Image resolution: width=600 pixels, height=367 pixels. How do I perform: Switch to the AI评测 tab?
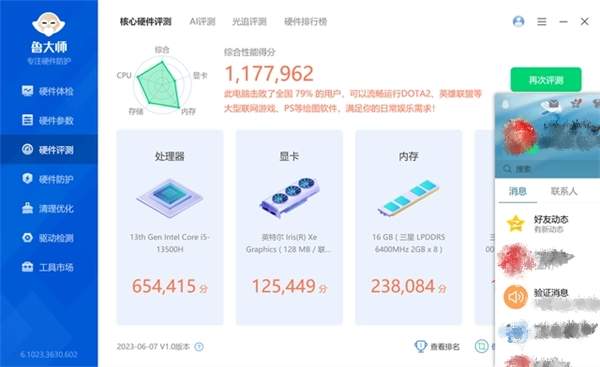202,21
